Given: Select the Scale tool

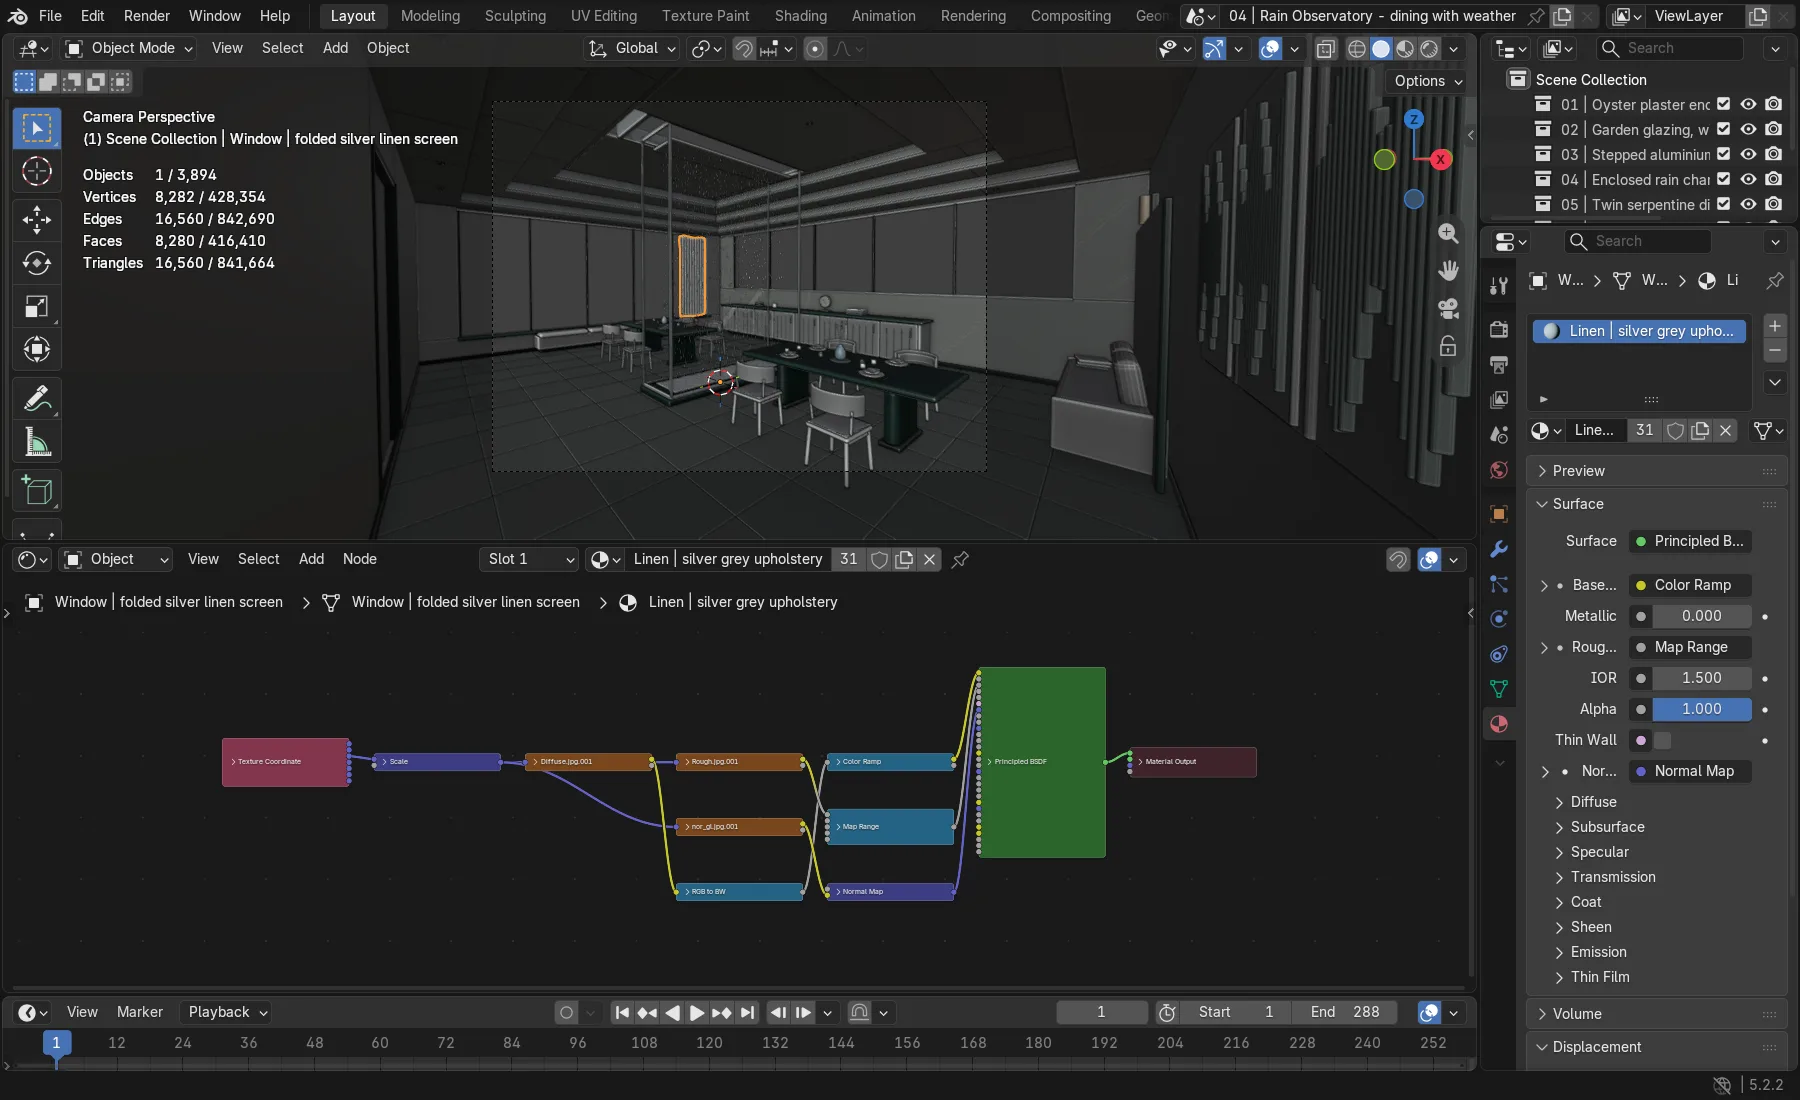Looking at the screenshot, I should point(37,306).
